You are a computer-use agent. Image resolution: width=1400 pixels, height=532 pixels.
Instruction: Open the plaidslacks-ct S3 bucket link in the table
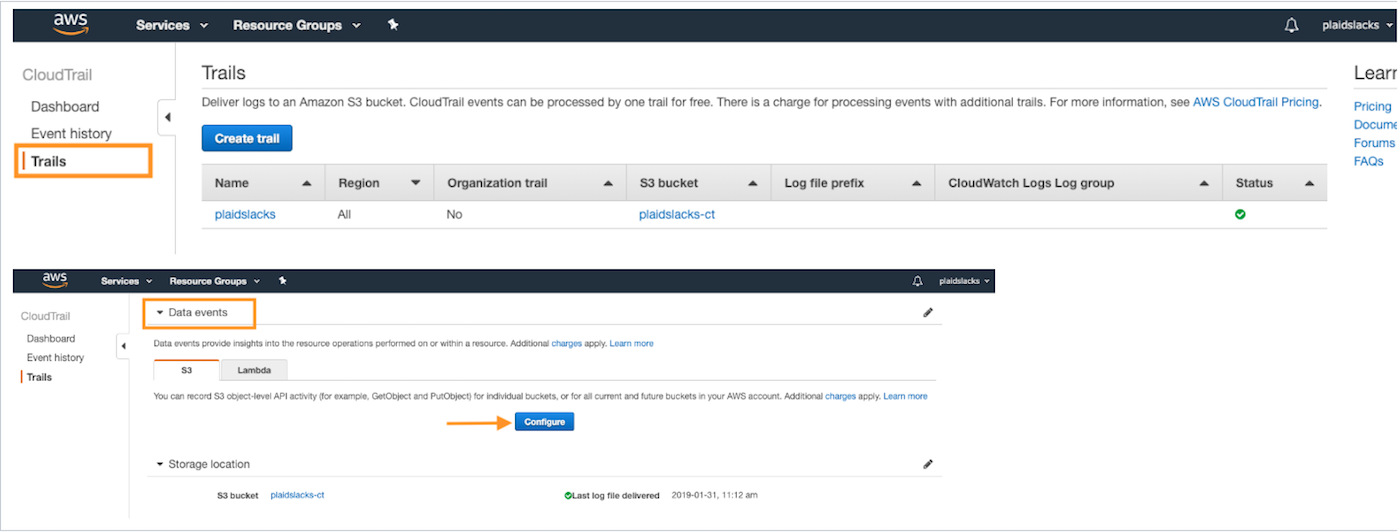point(677,214)
